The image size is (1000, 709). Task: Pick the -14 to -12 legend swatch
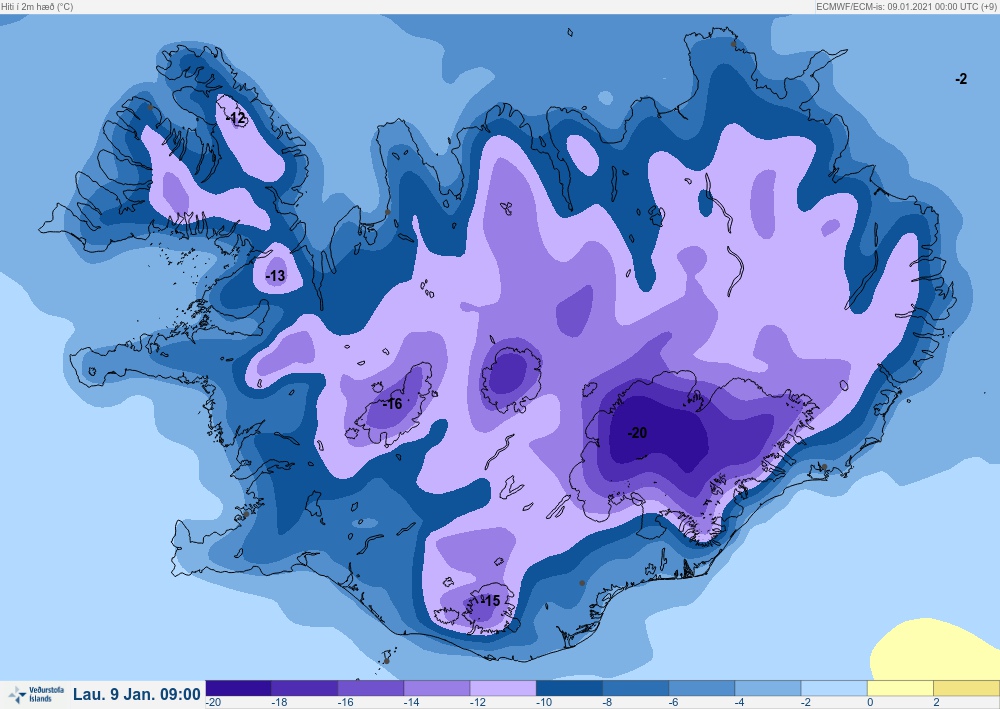pyautogui.click(x=438, y=688)
